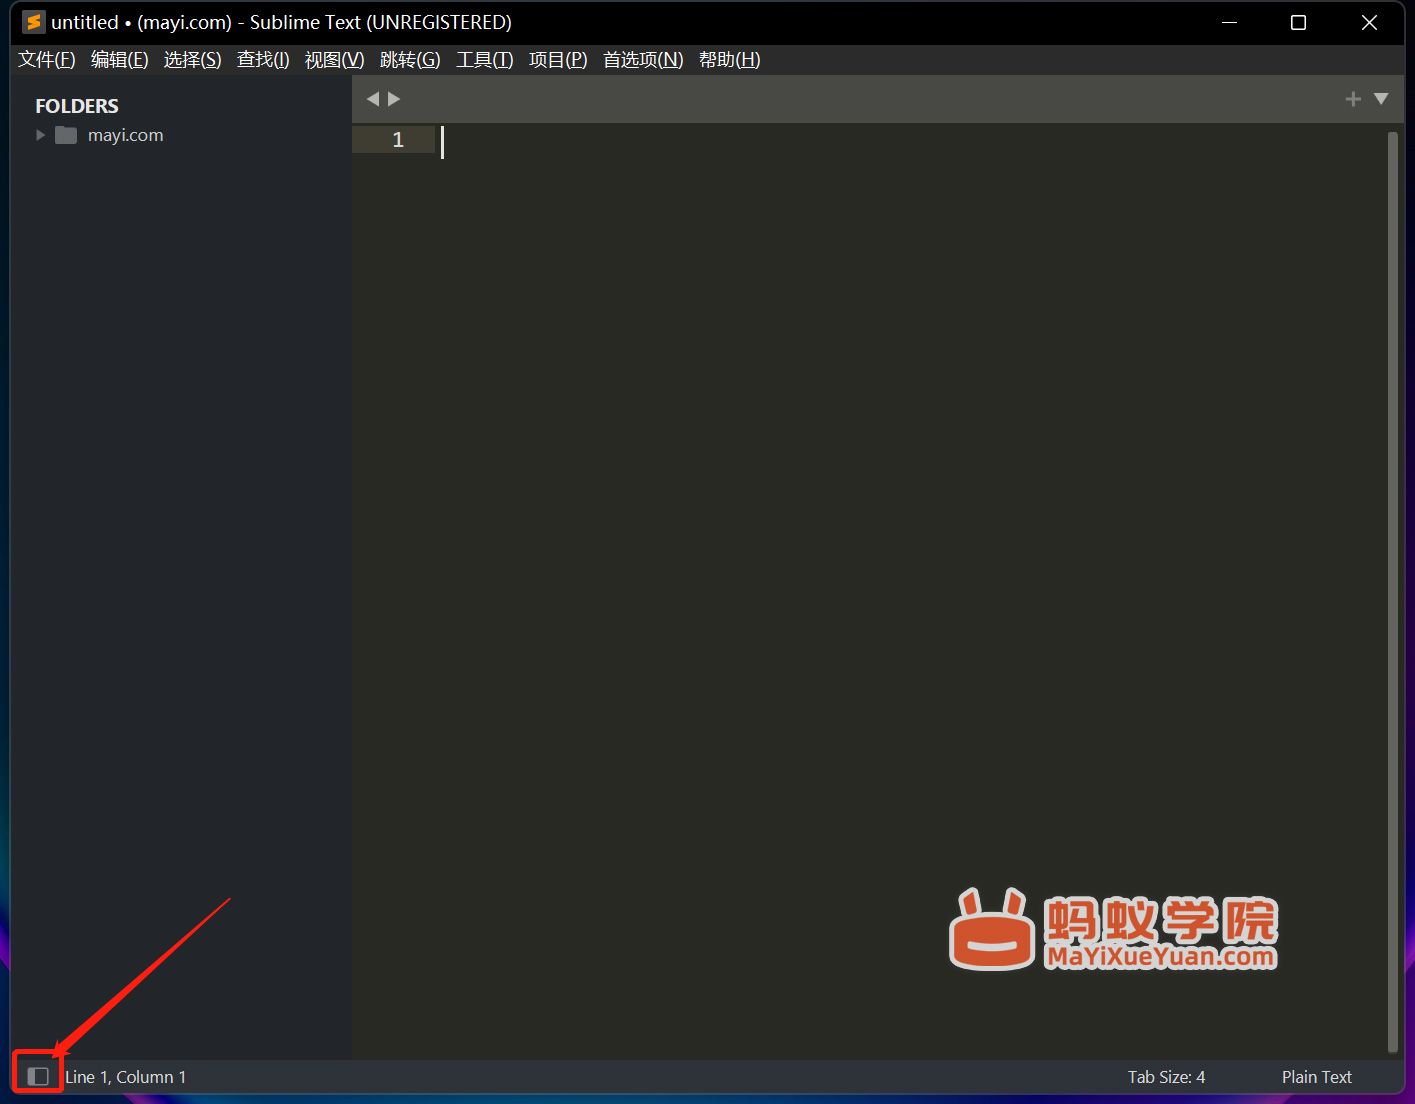This screenshot has height=1104, width=1415.
Task: Click line number 1 in the gutter
Action: (x=398, y=140)
